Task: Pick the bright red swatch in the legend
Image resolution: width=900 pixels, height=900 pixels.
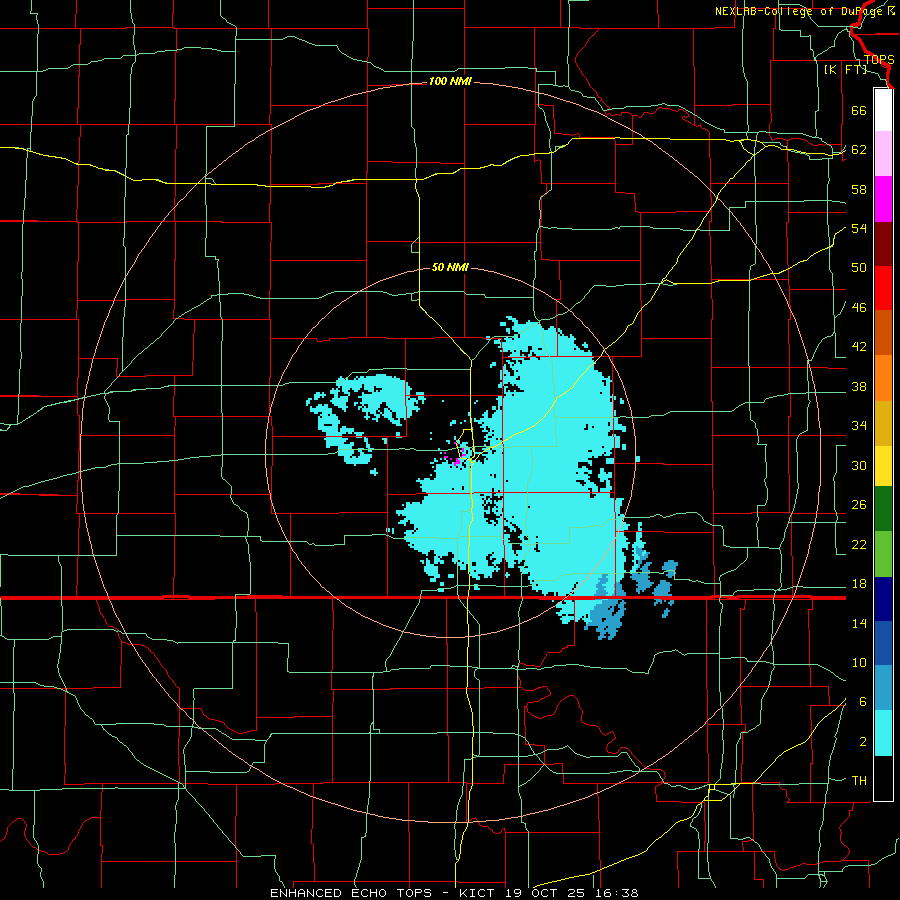Action: [883, 288]
